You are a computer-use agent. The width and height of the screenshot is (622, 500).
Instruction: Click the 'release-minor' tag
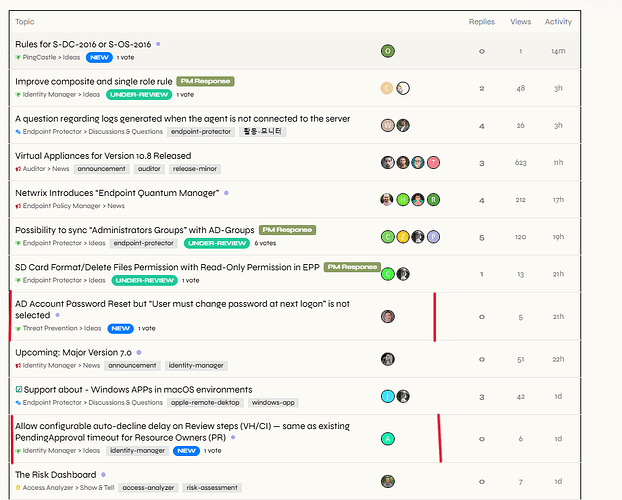coord(195,169)
